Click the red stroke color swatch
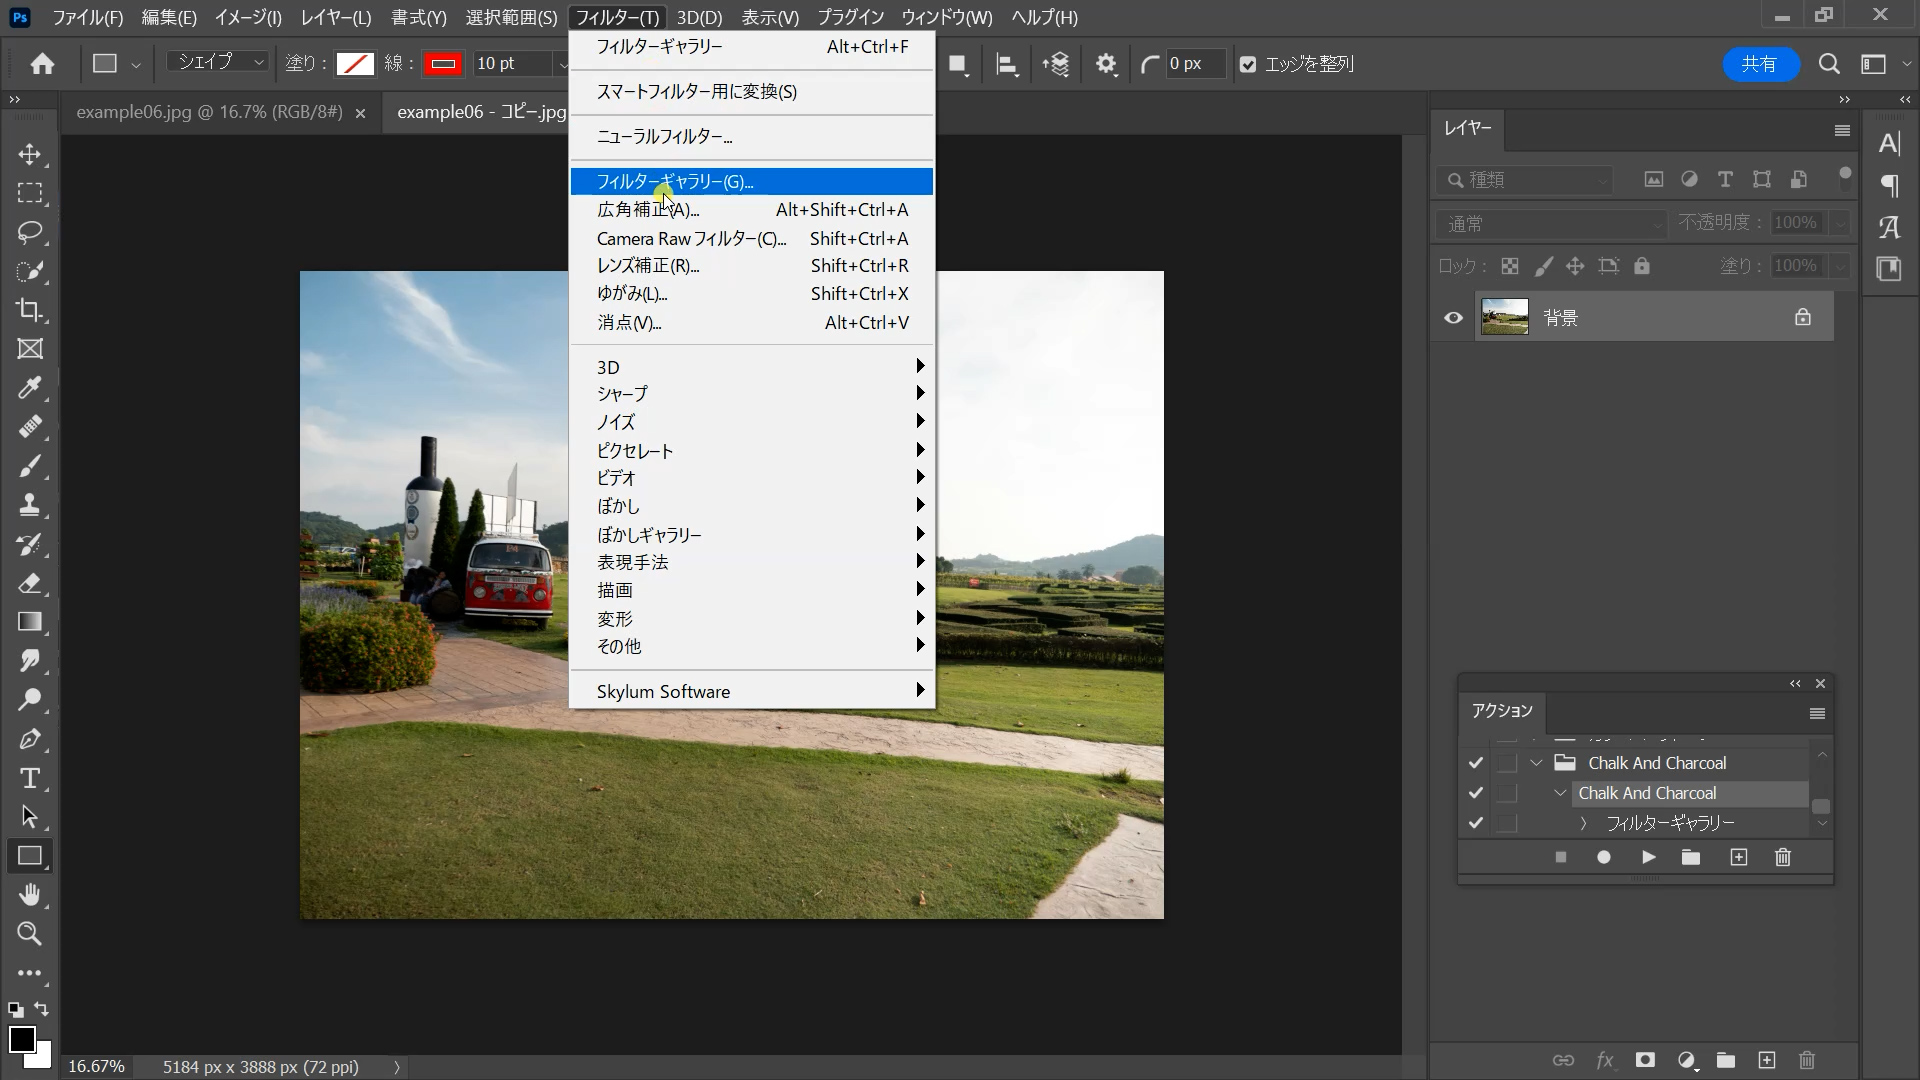This screenshot has height=1080, width=1920. click(442, 64)
